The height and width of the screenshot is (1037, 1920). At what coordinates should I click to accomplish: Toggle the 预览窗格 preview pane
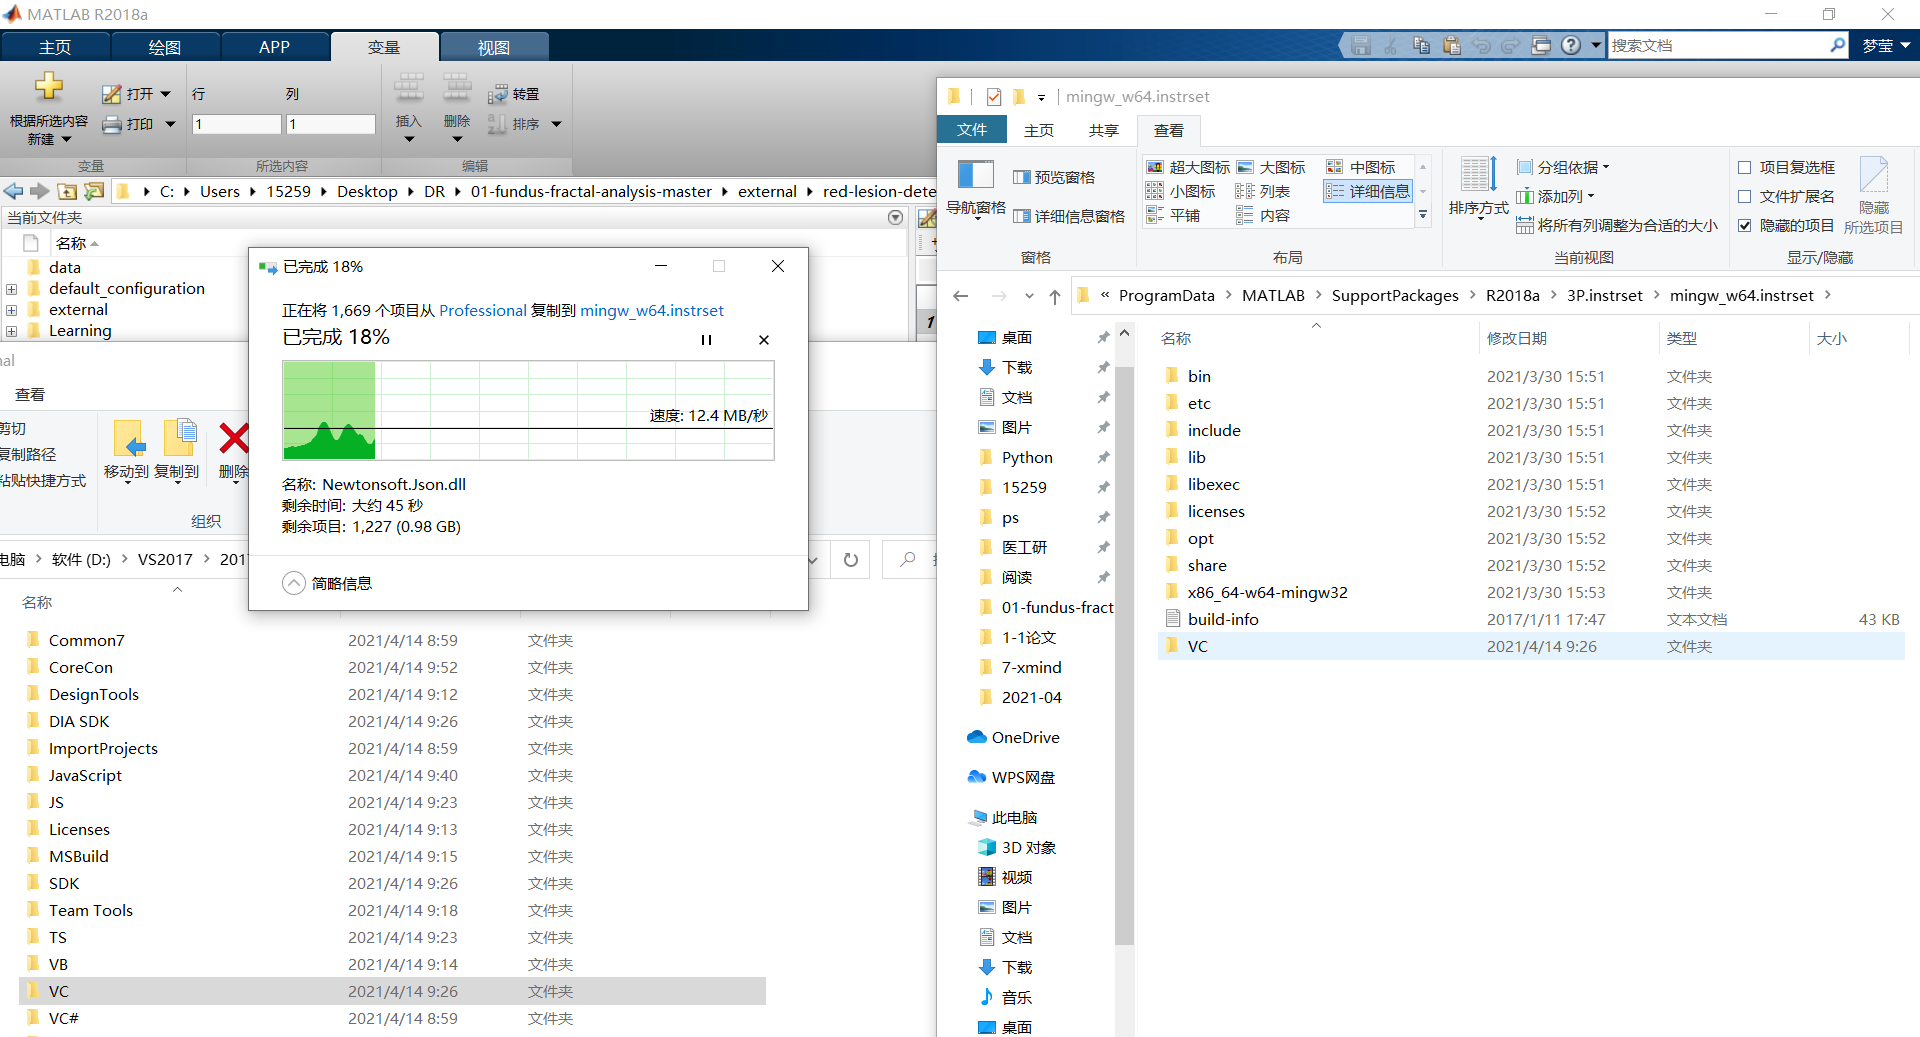(x=1054, y=177)
